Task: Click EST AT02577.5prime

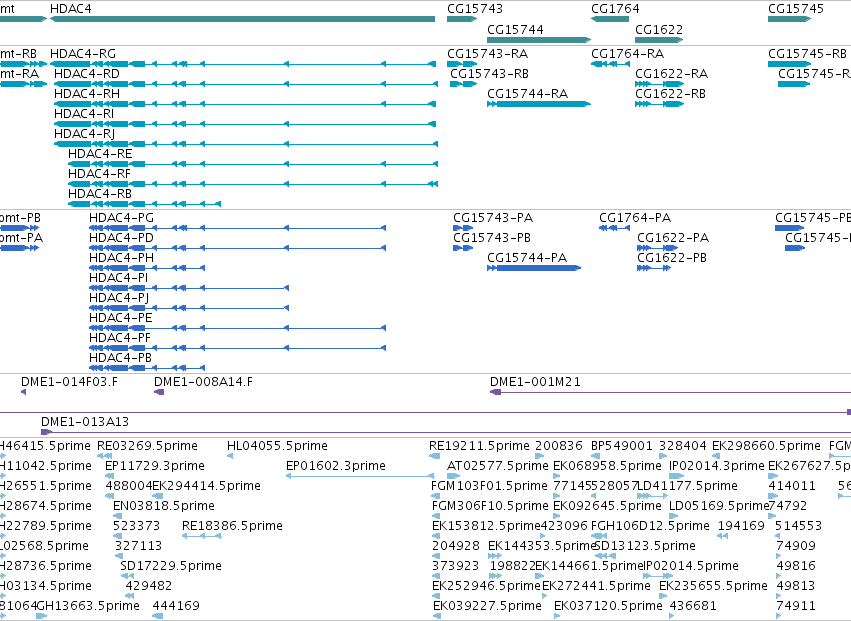Action: [453, 476]
